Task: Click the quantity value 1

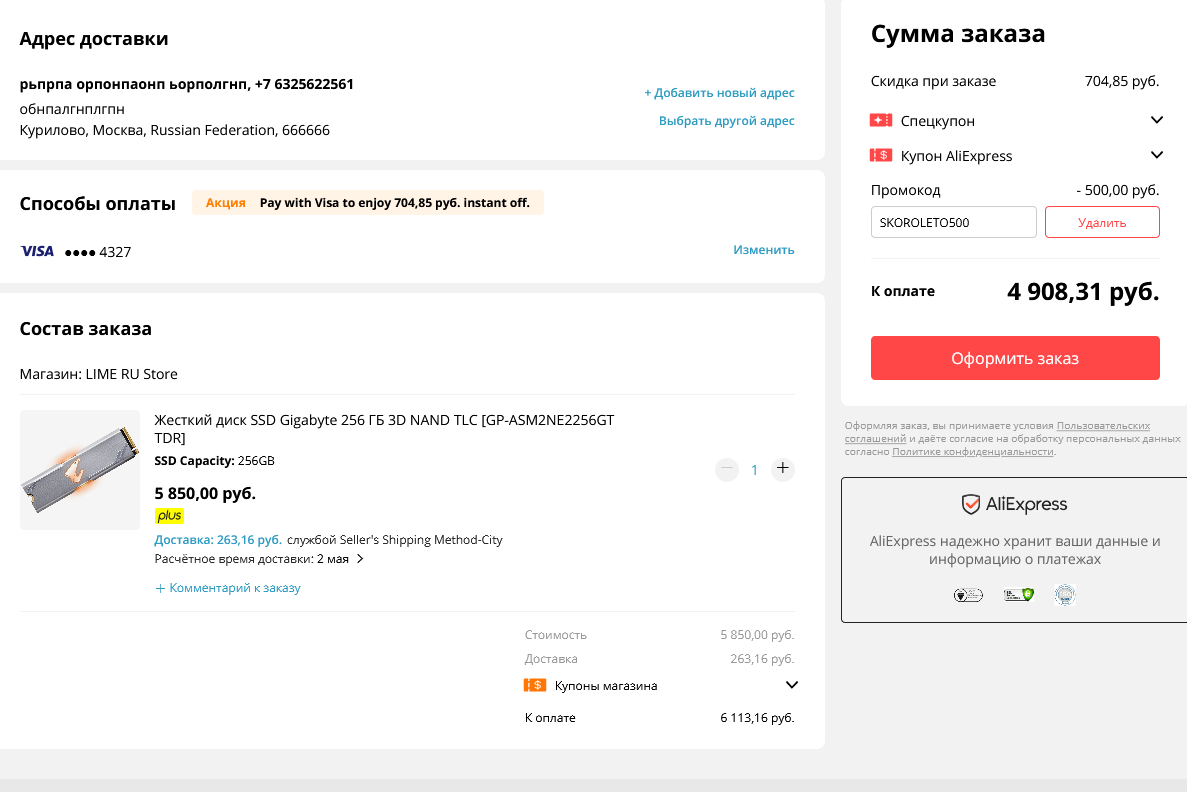Action: coord(754,470)
